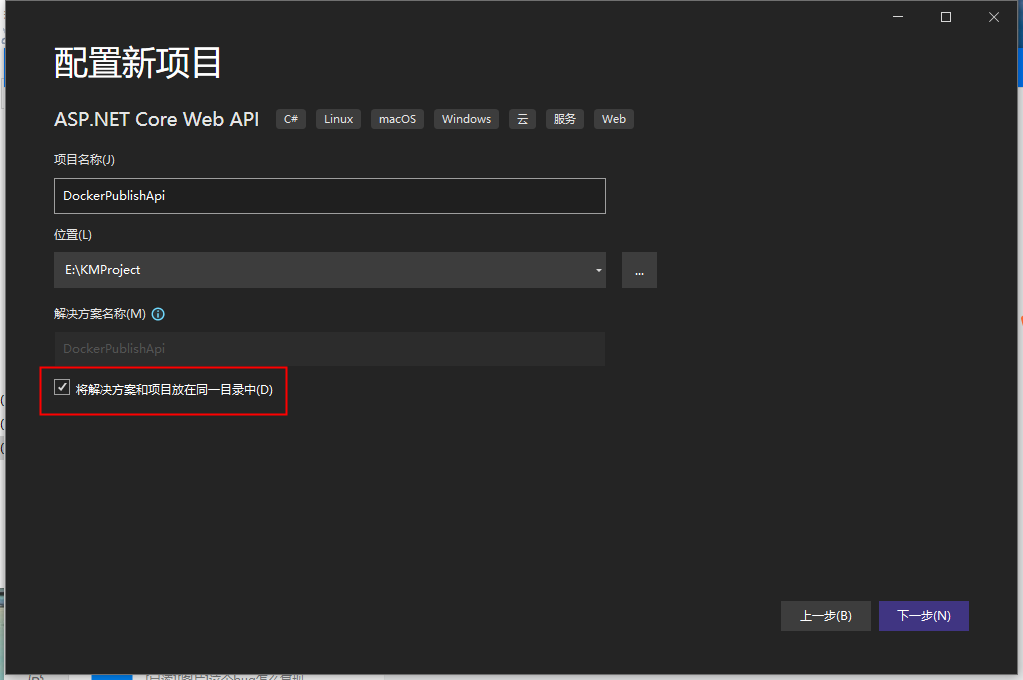Click the 解决方案名称(M) label

[x=100, y=314]
